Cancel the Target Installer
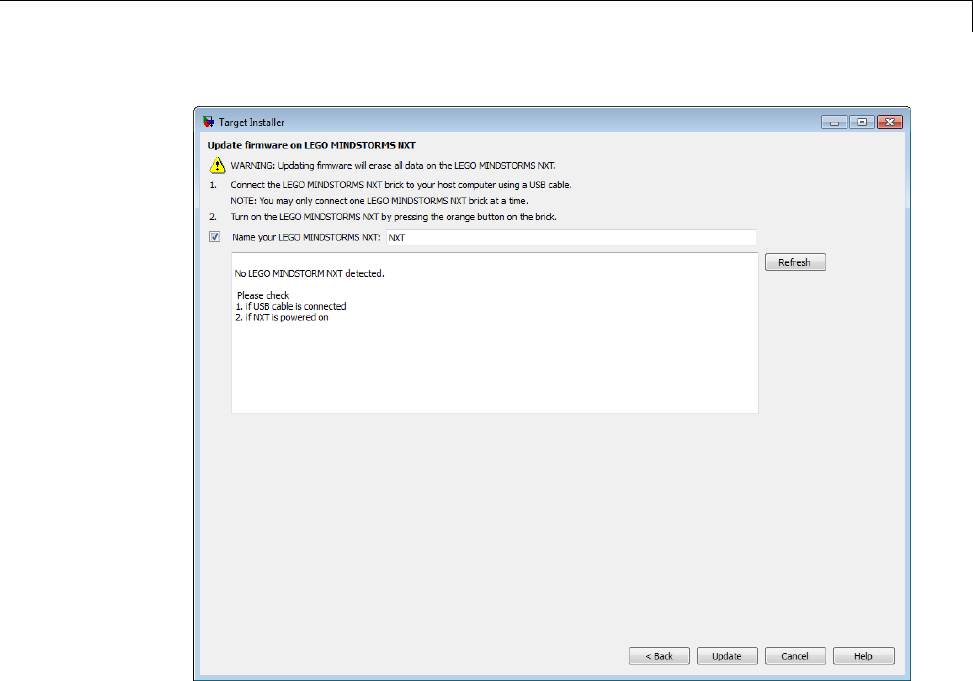 pos(795,656)
